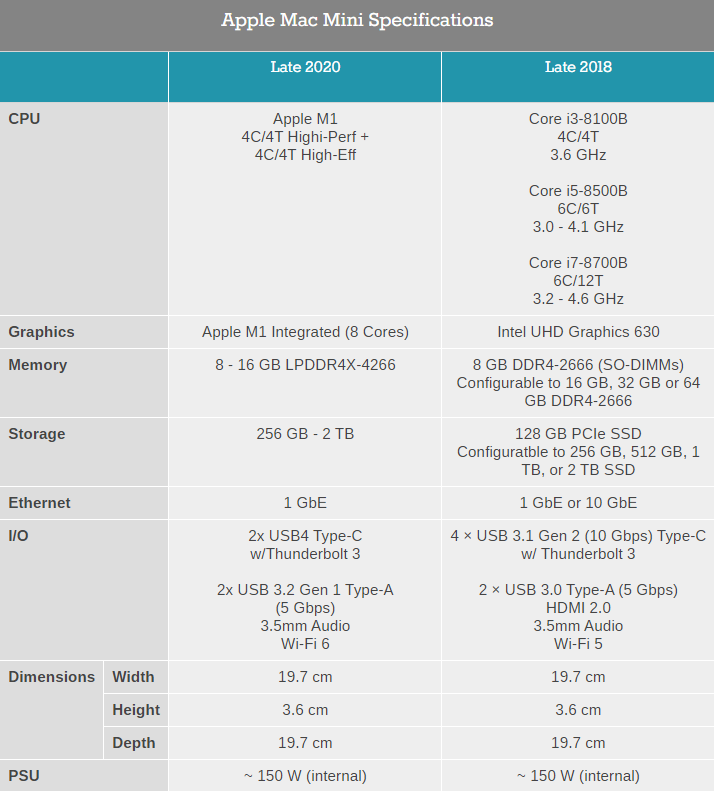The width and height of the screenshot is (714, 791).
Task: Select Late 2018 Height '3.6 cm' value
Action: [x=578, y=710]
